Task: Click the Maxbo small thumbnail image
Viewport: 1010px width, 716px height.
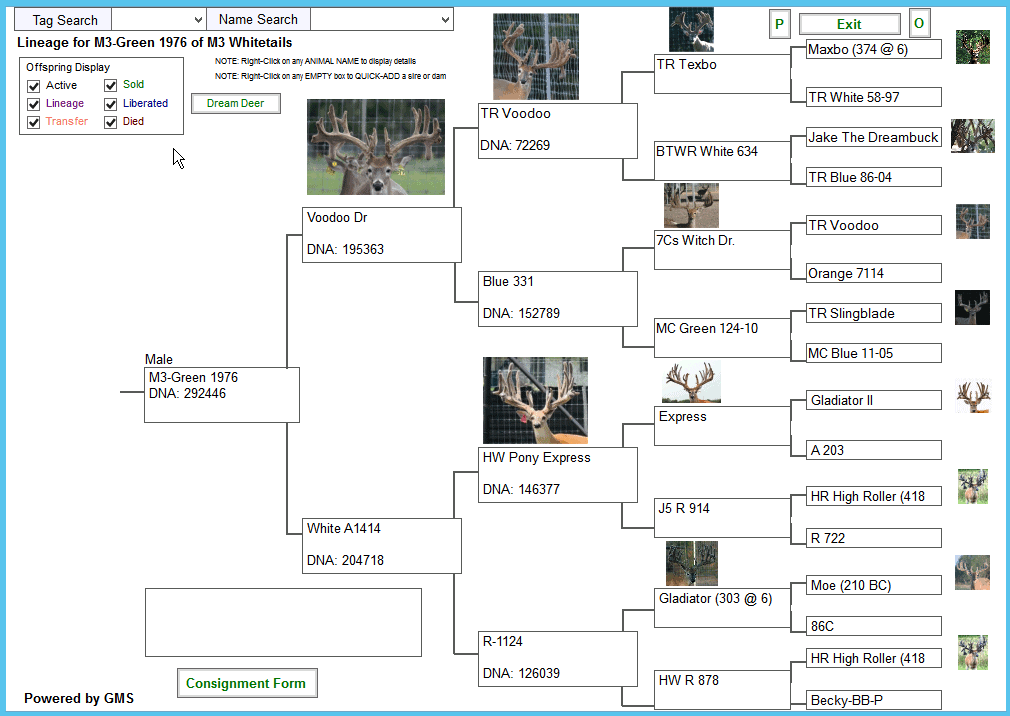Action: point(972,47)
